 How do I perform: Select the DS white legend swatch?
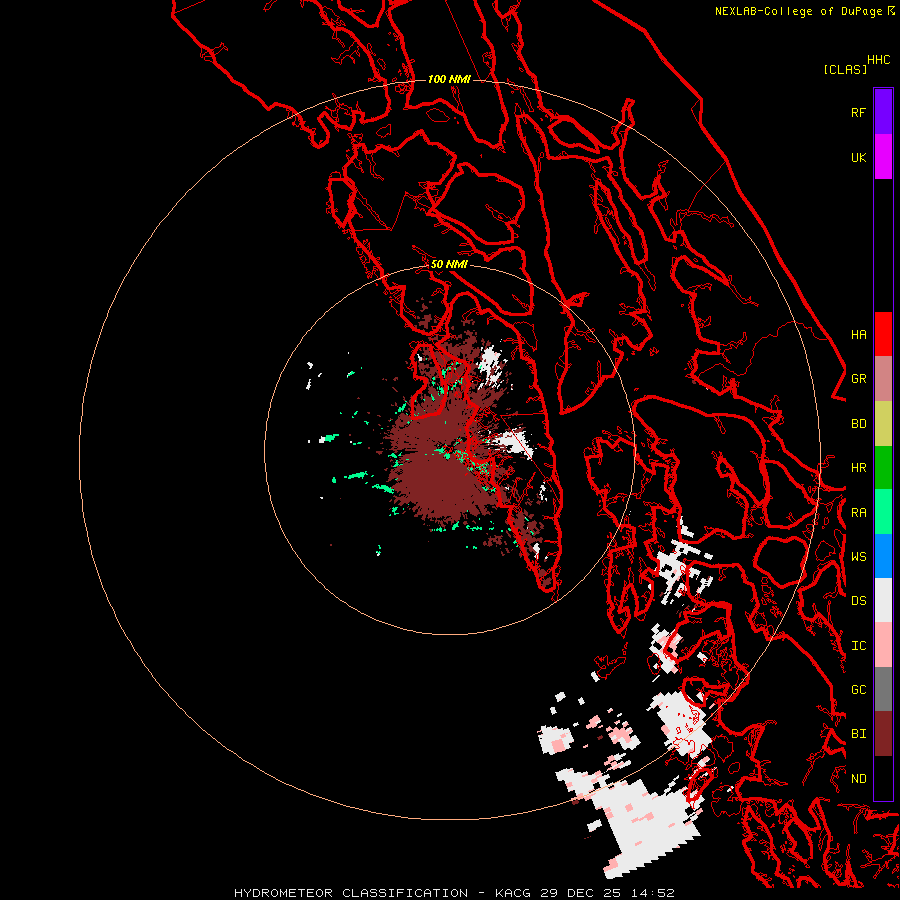point(883,600)
